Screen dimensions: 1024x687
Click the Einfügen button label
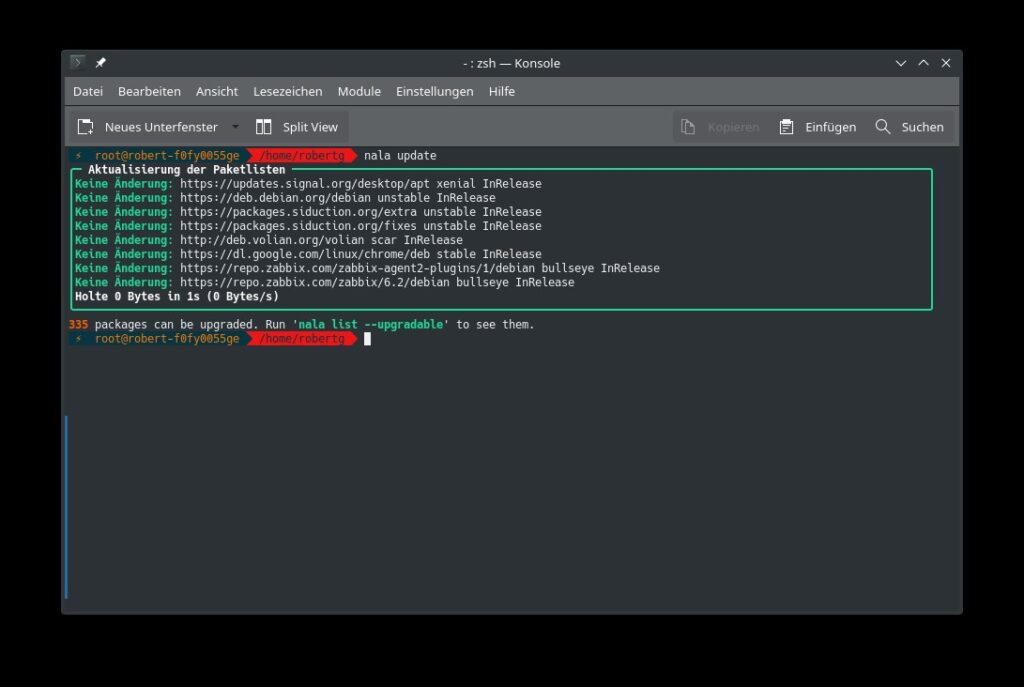click(x=830, y=127)
